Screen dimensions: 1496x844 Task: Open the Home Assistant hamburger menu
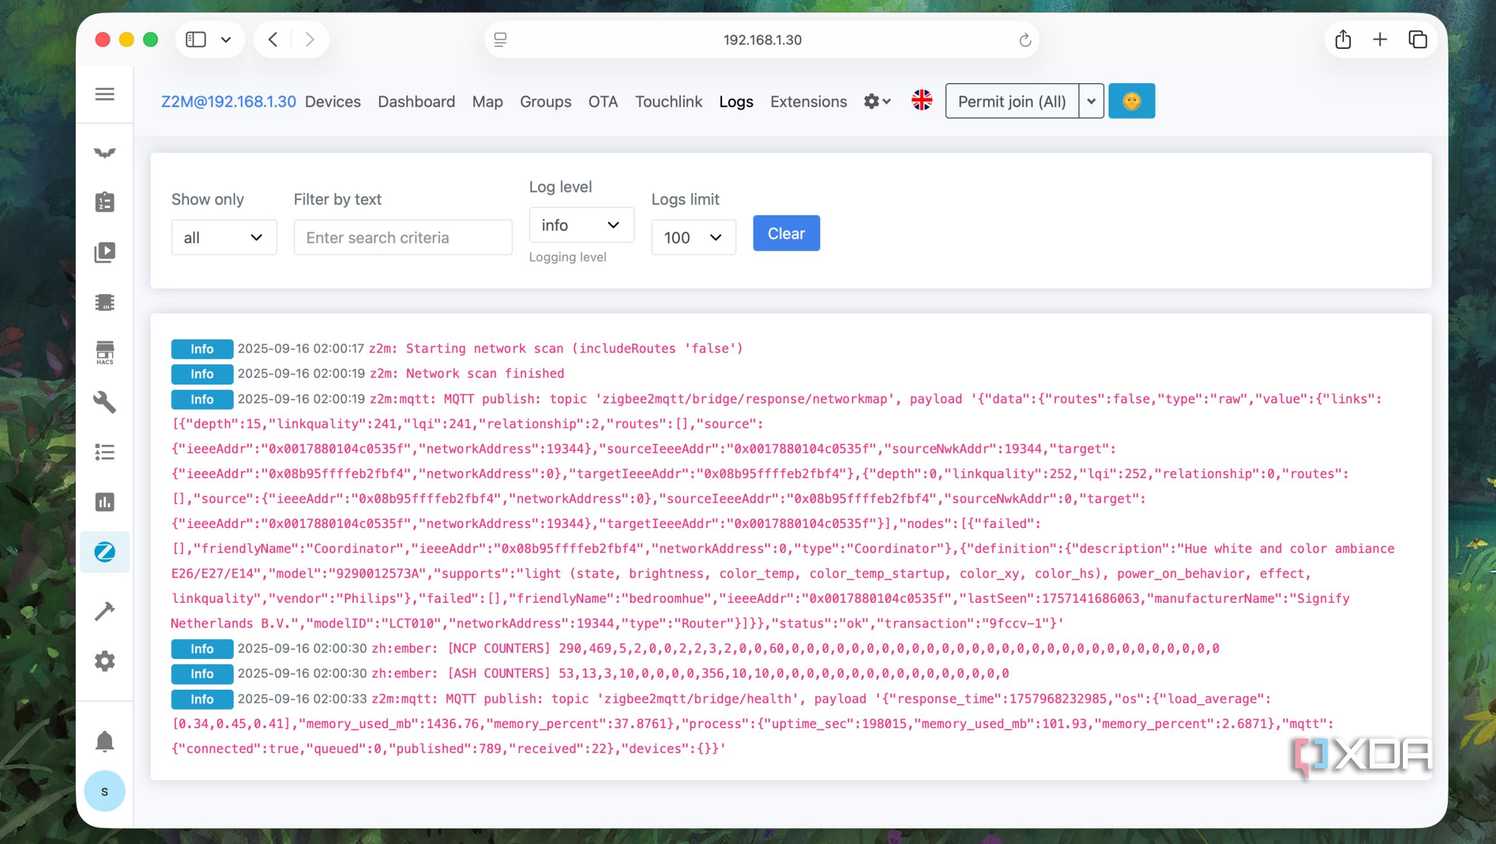tap(104, 94)
